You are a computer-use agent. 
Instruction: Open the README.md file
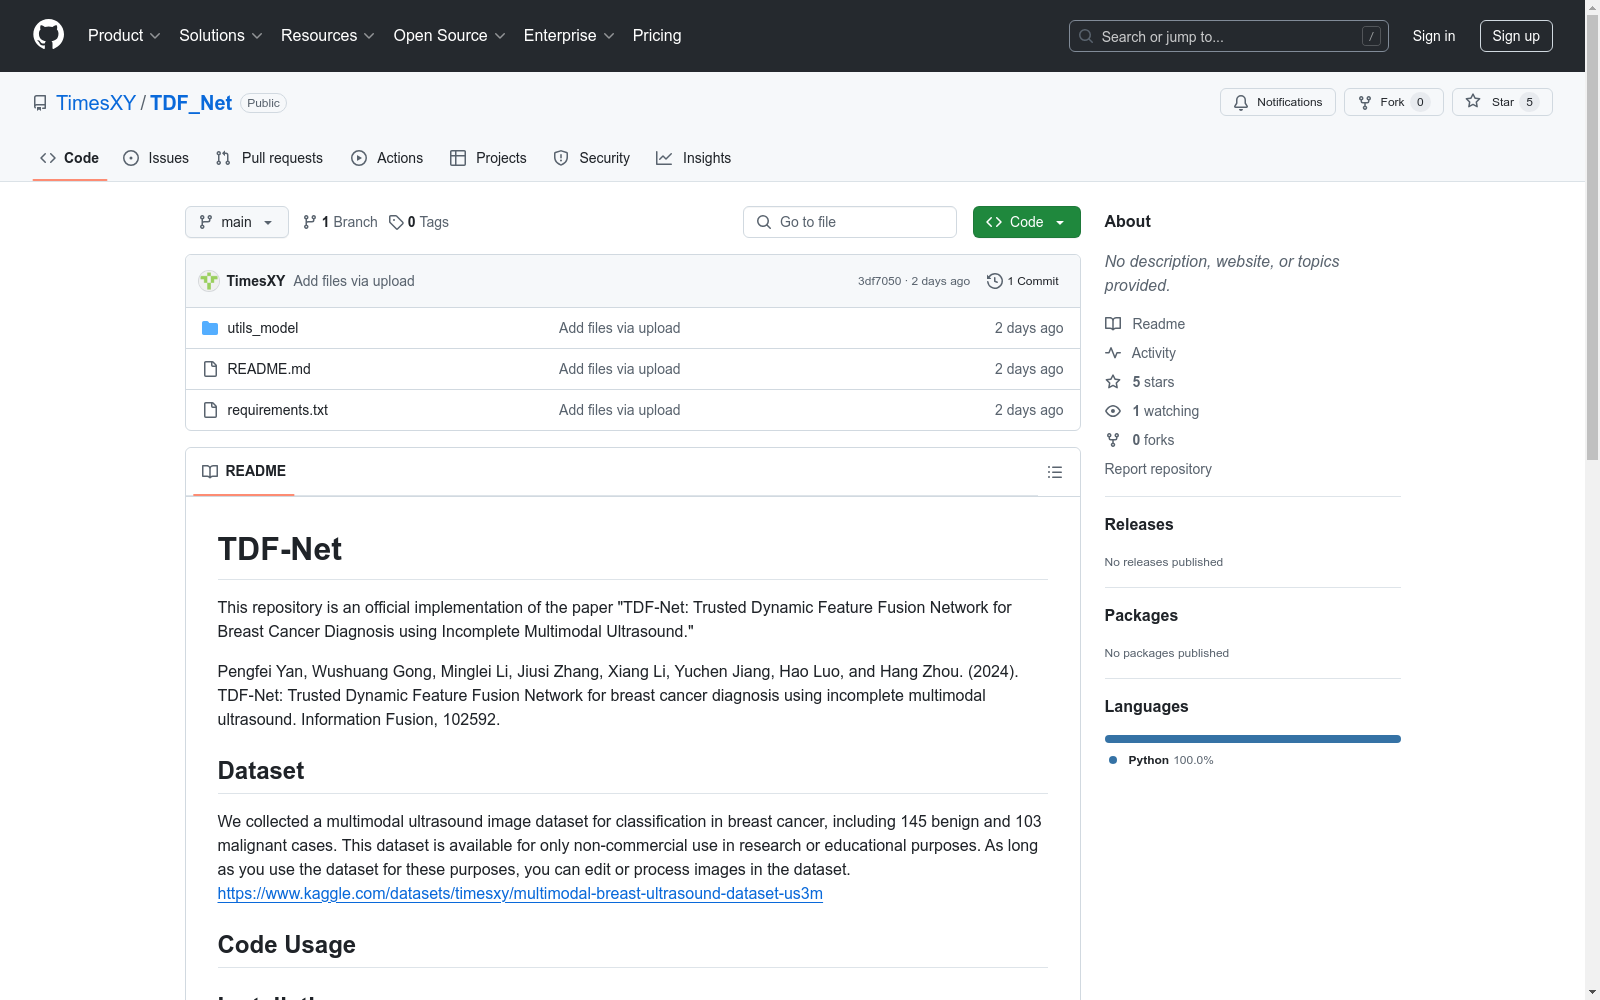(269, 369)
